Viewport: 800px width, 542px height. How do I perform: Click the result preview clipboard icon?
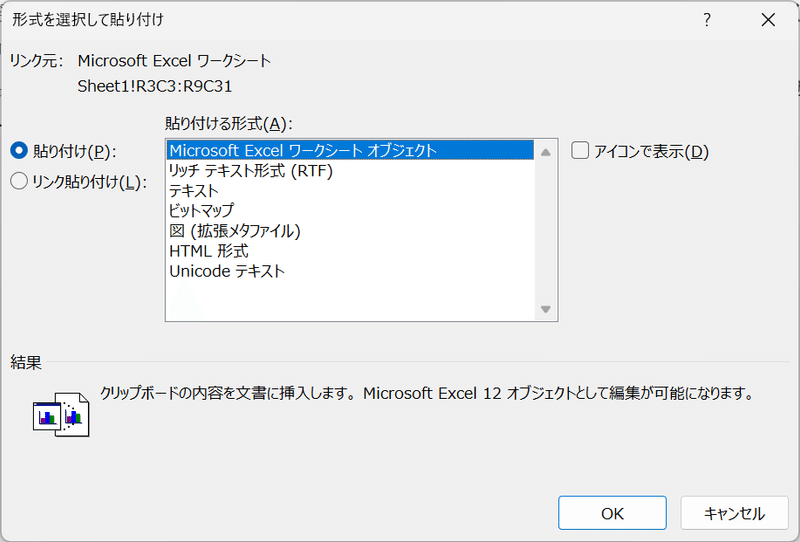coord(61,414)
